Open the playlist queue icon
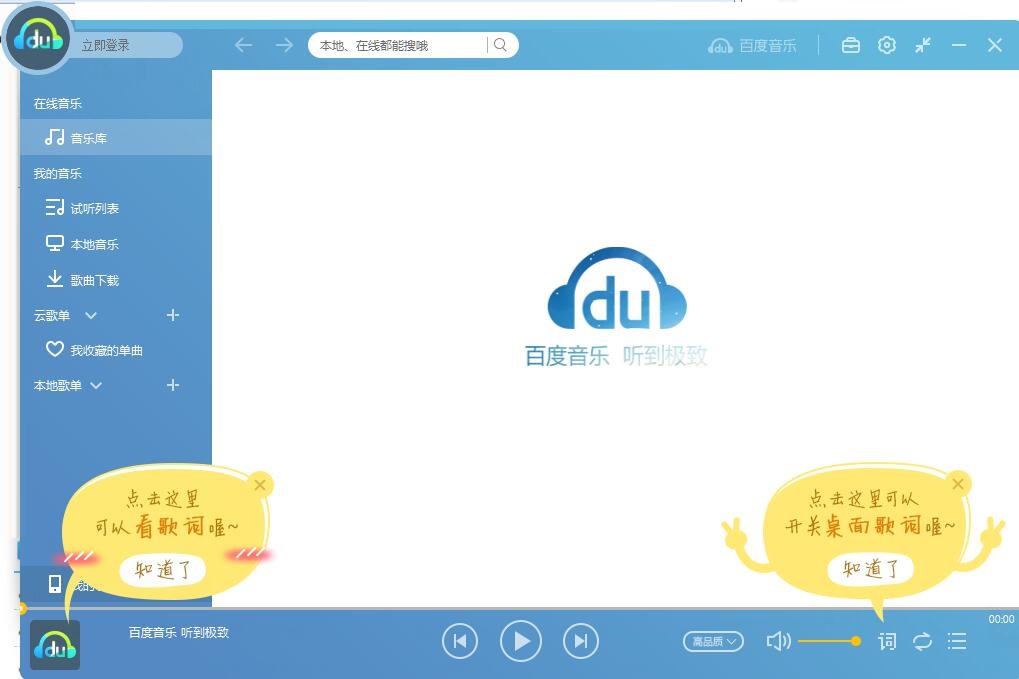 (x=957, y=641)
